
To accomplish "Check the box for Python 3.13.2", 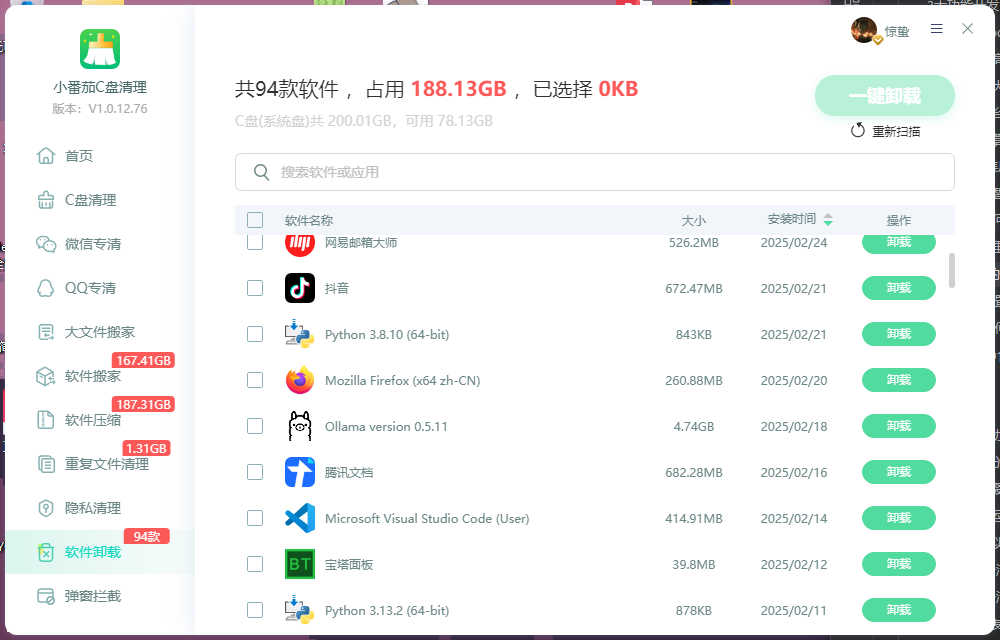I will (255, 610).
